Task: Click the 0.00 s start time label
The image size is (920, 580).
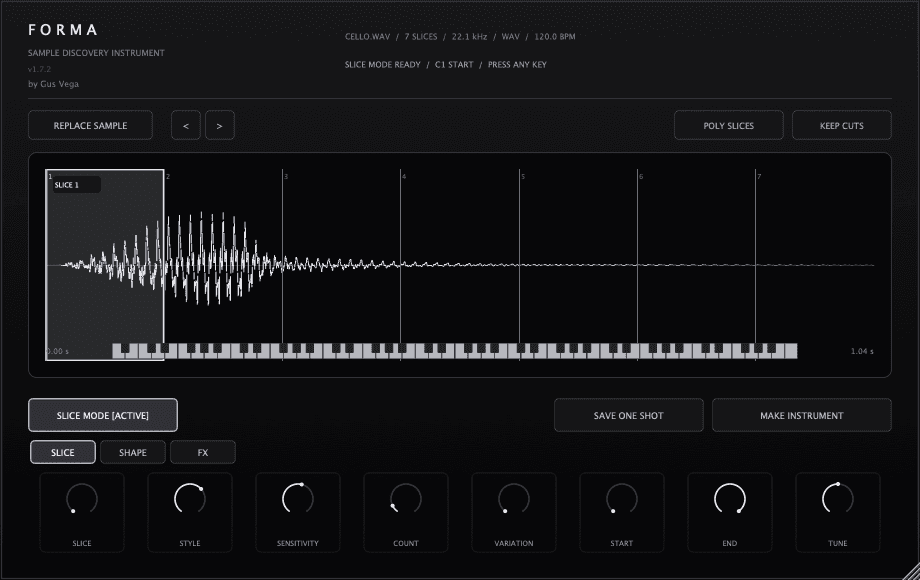Action: click(58, 351)
